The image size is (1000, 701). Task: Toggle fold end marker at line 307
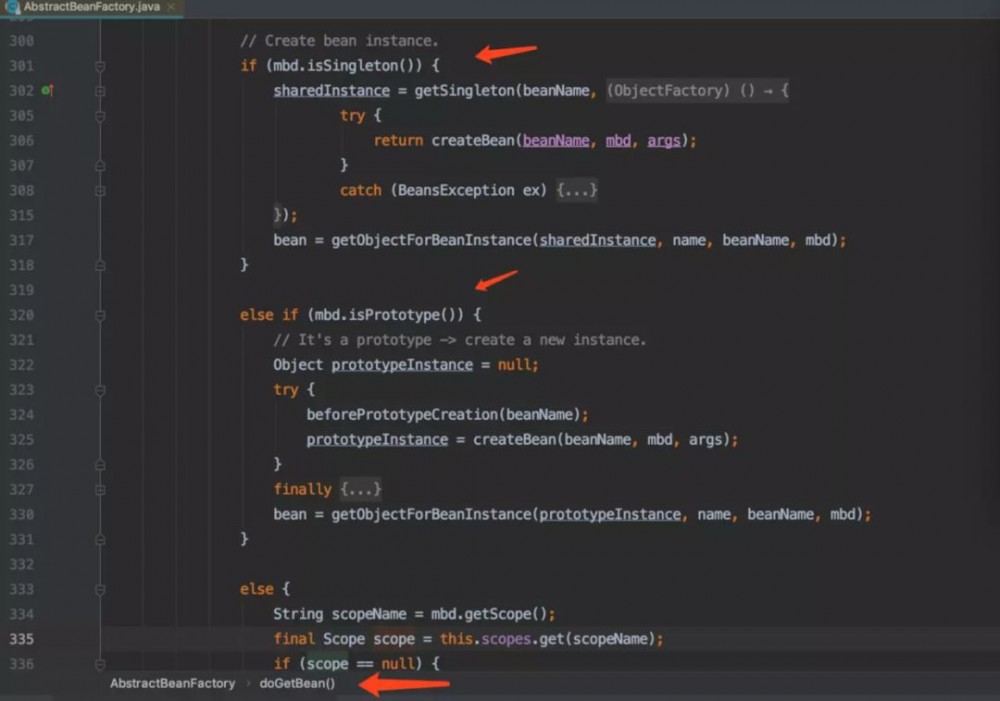click(x=100, y=166)
